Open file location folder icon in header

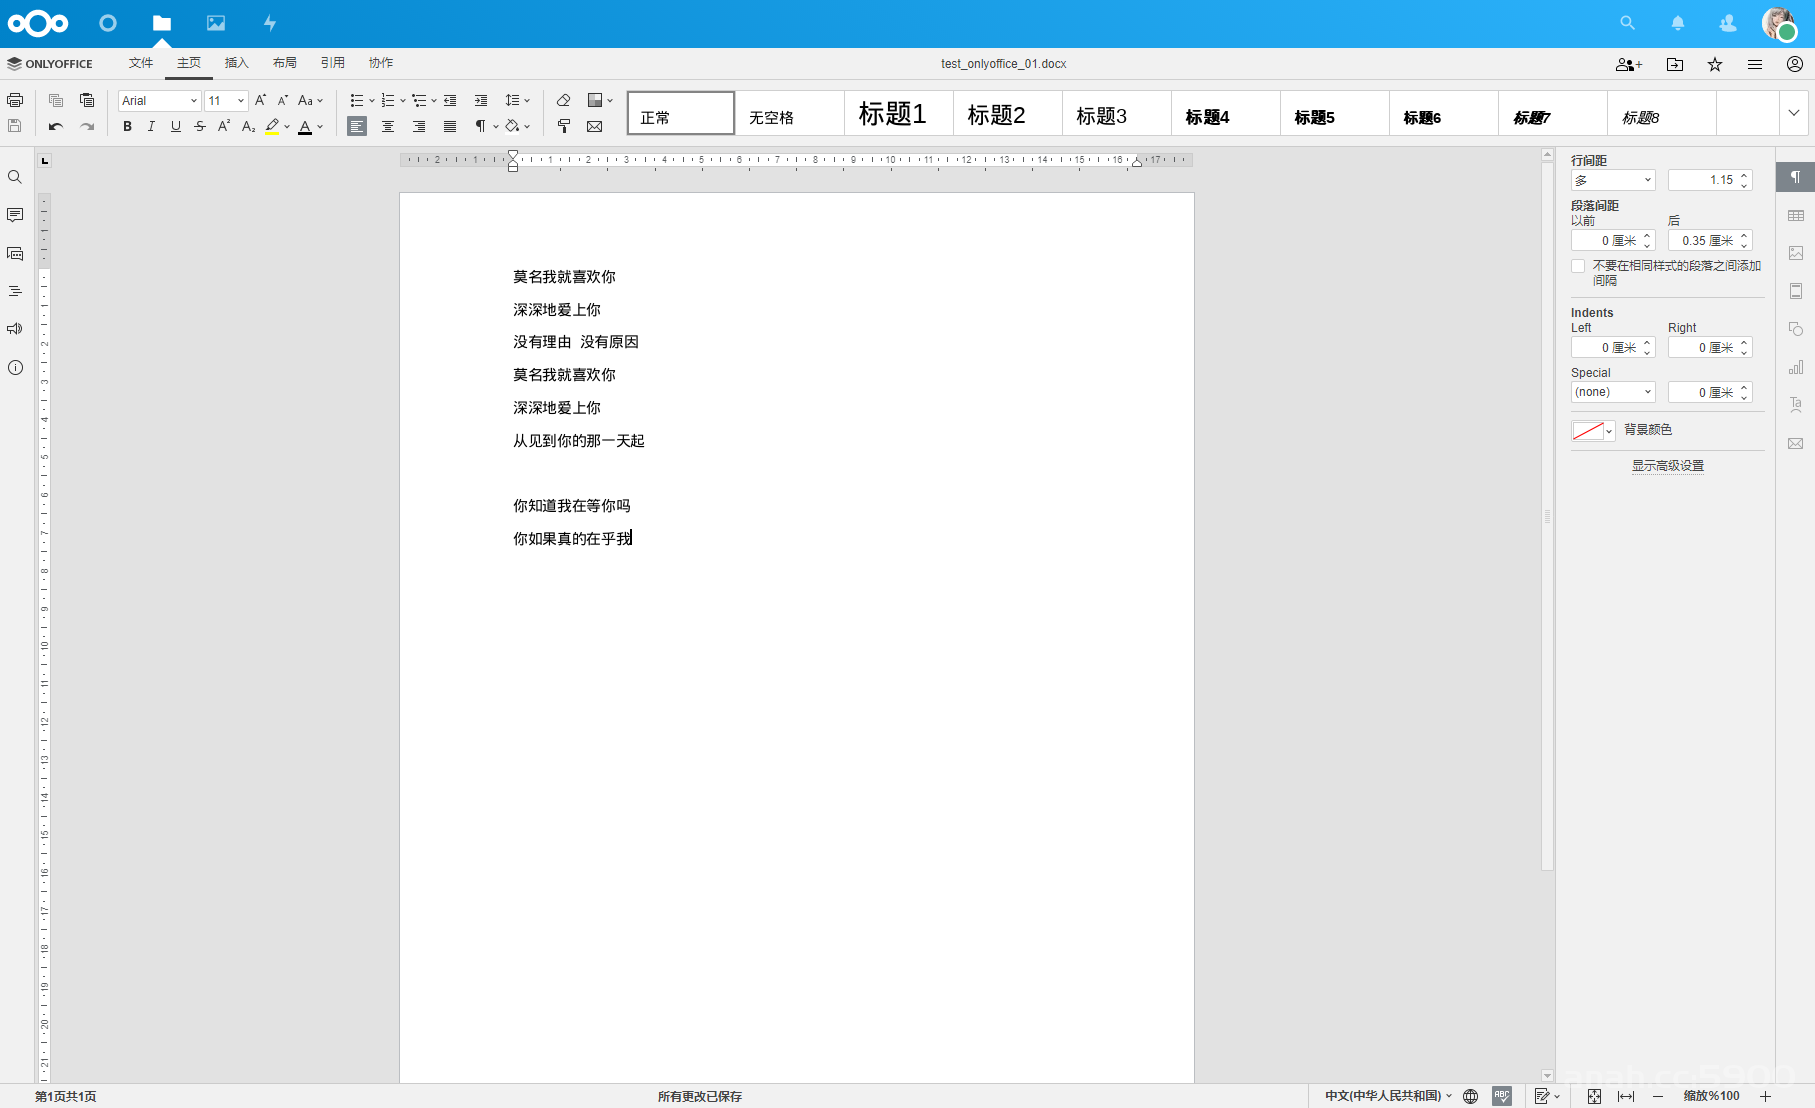coord(1675,64)
